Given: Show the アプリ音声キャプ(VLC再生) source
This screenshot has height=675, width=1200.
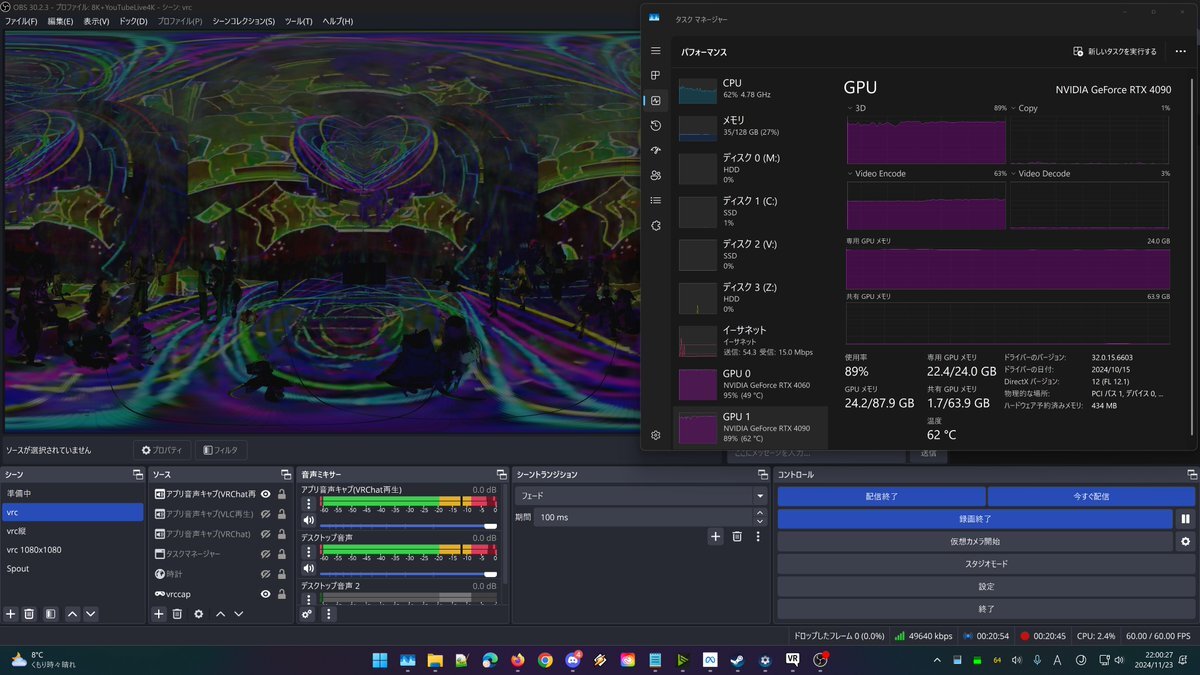Looking at the screenshot, I should [266, 514].
